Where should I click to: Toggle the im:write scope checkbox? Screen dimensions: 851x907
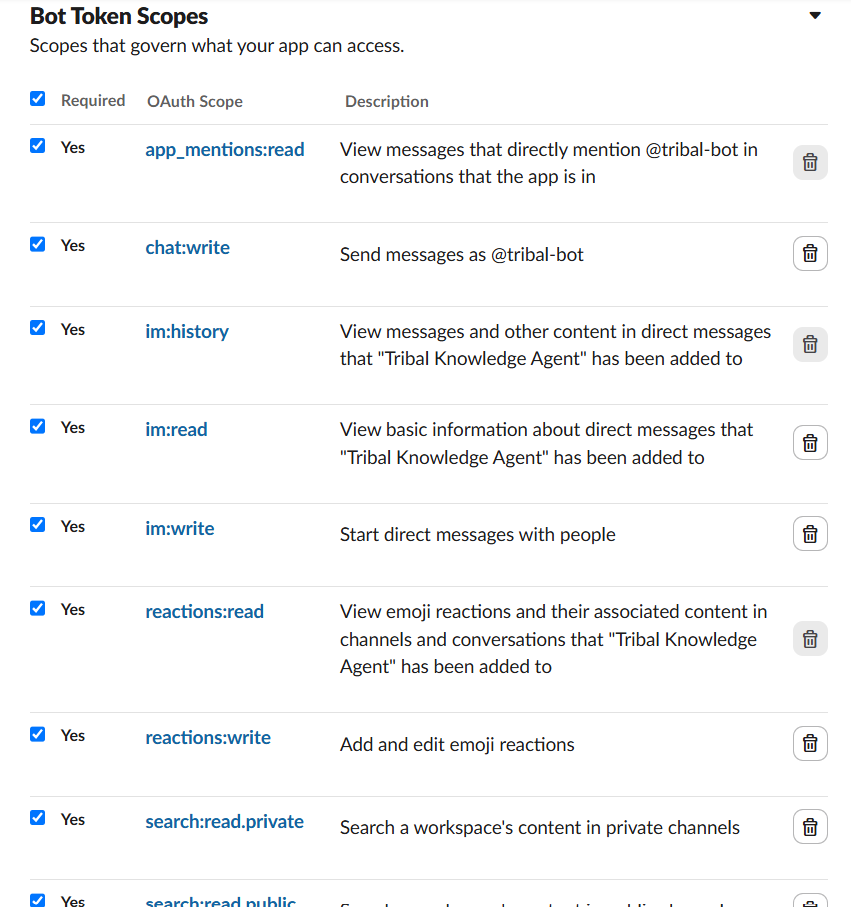point(38,525)
